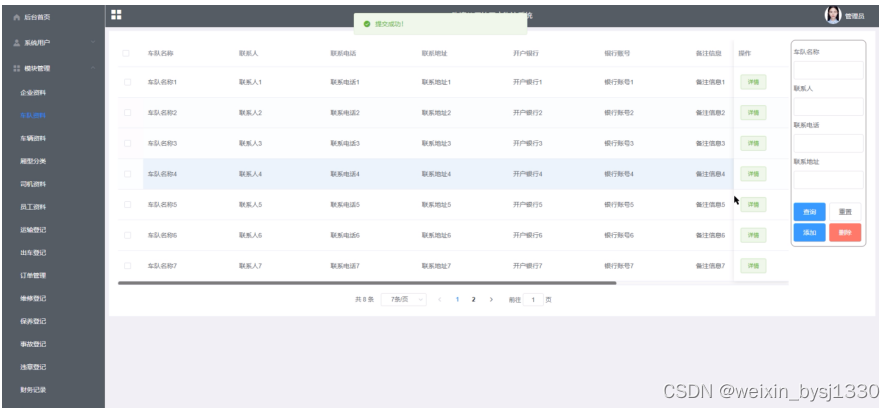Screen dimensions: 895x411
Task: Toggle the select-all checkbox in table header
Action: click(x=126, y=53)
